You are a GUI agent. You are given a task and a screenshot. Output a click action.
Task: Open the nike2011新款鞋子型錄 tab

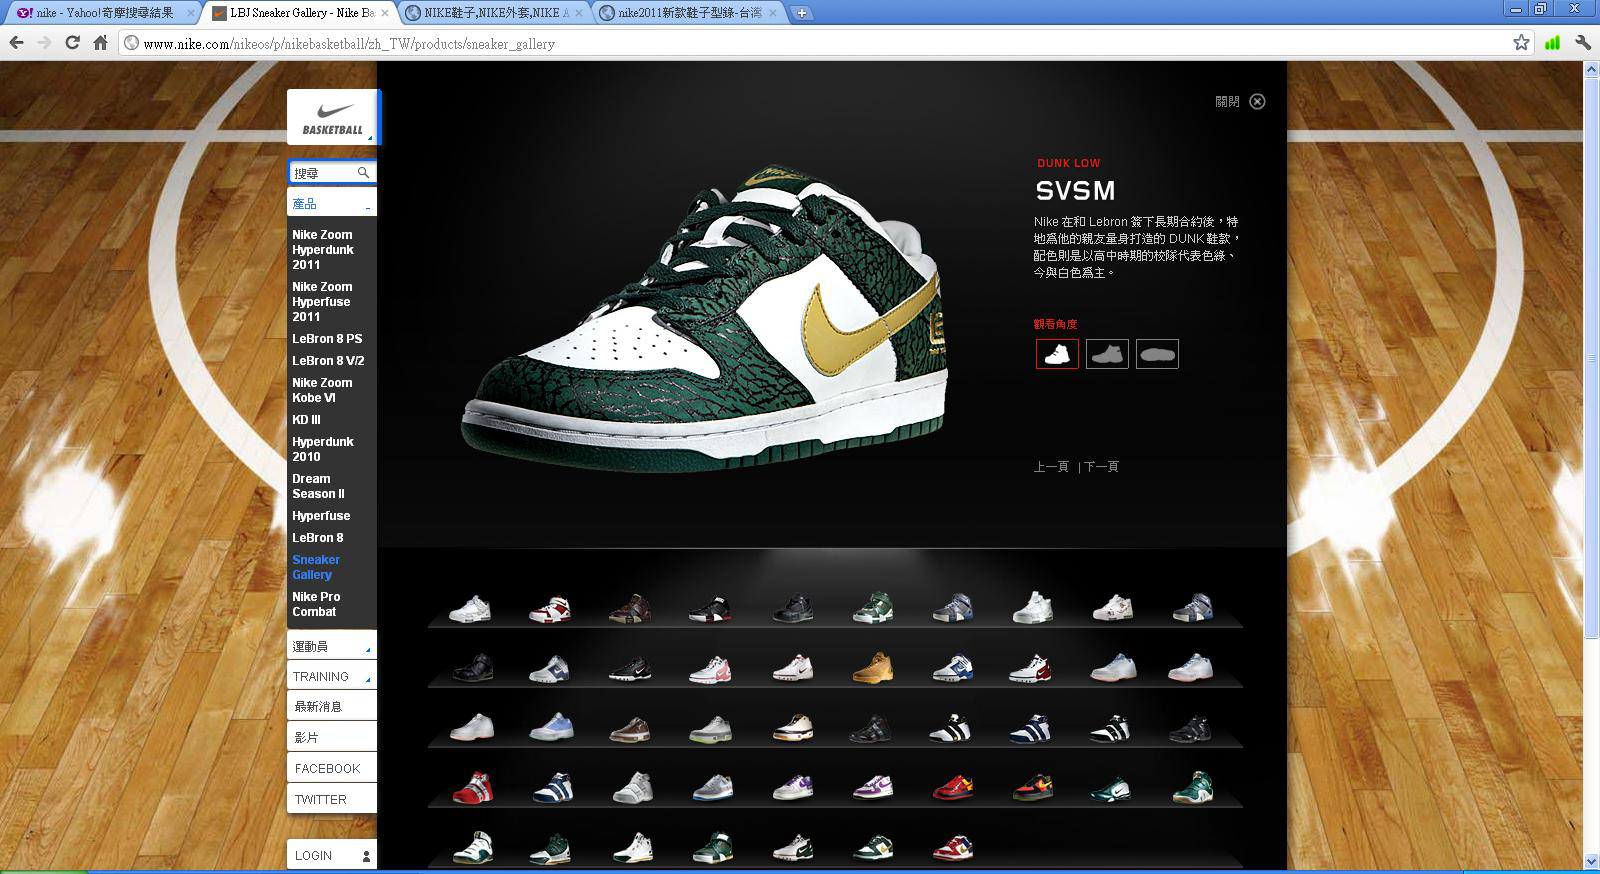point(690,13)
